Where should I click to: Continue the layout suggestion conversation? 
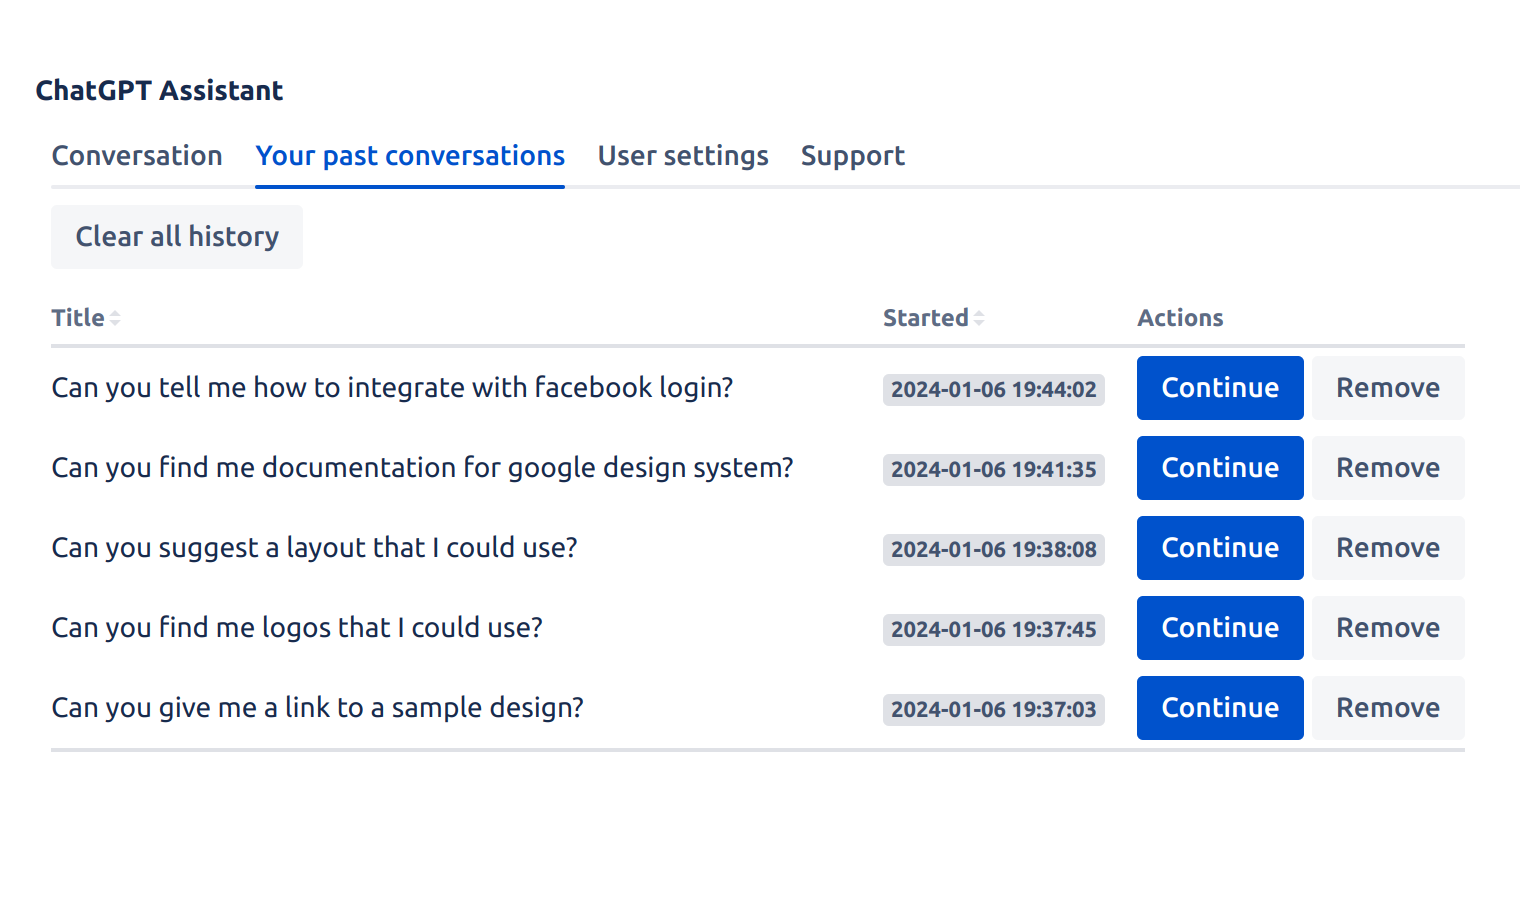point(1220,548)
